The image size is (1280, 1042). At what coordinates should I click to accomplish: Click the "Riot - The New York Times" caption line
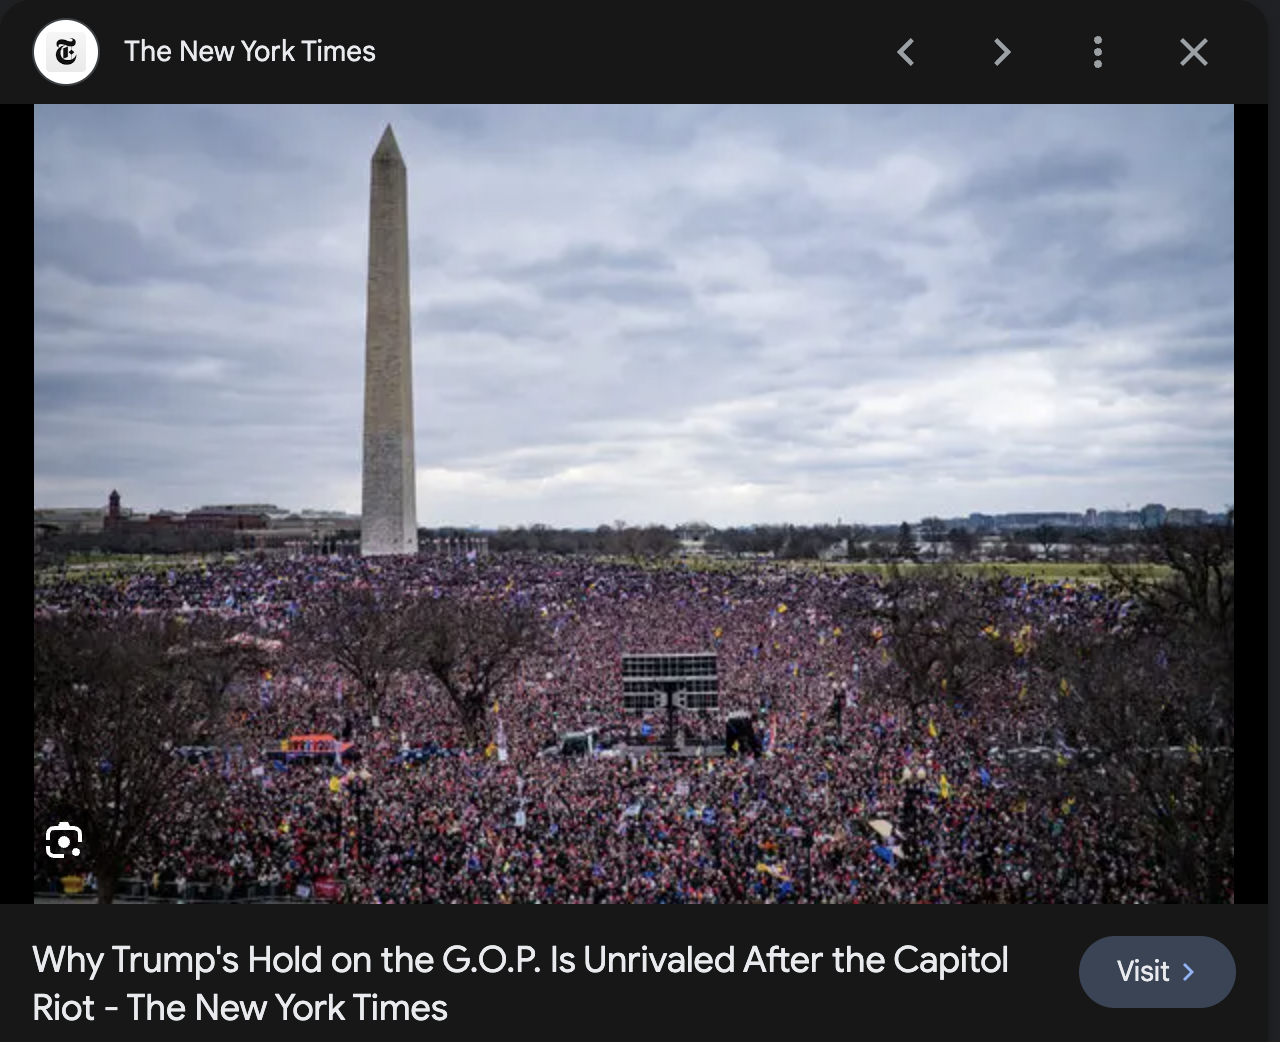click(240, 1007)
